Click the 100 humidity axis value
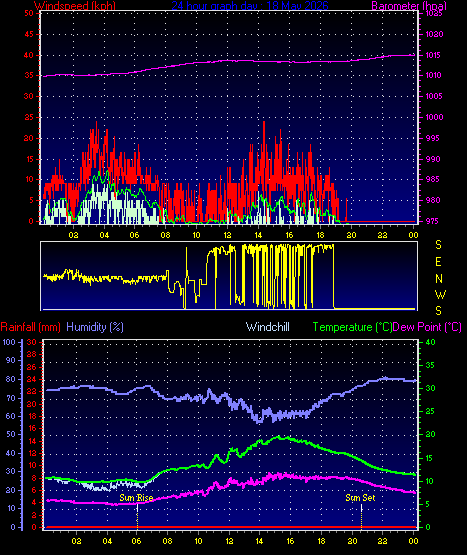Viewport: 467px width, 555px height. [9, 342]
